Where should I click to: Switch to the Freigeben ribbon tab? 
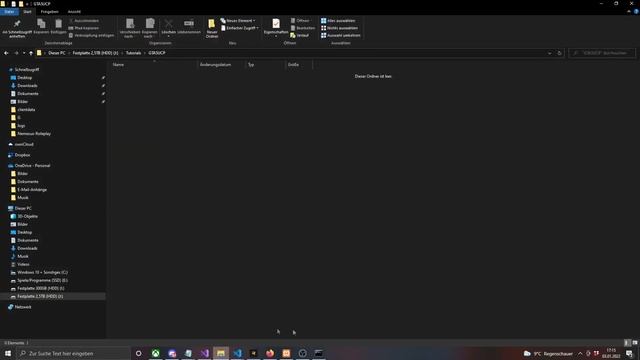49,11
